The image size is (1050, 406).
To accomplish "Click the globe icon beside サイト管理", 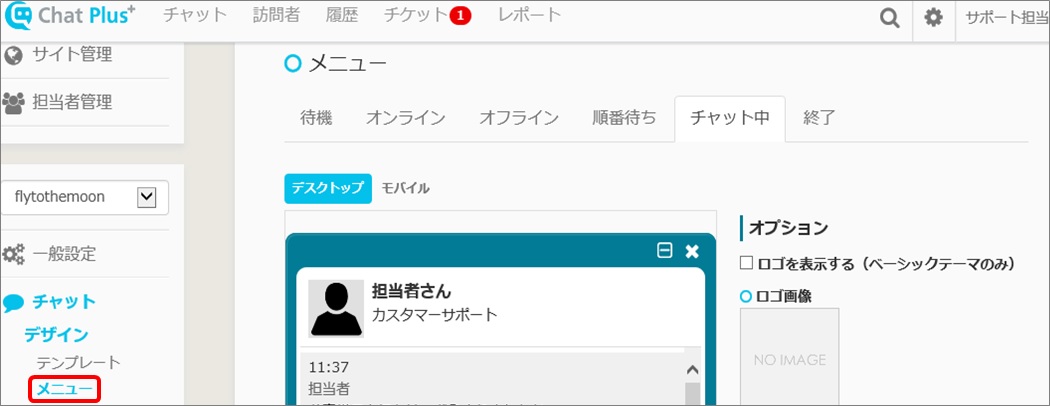I will coord(13,55).
